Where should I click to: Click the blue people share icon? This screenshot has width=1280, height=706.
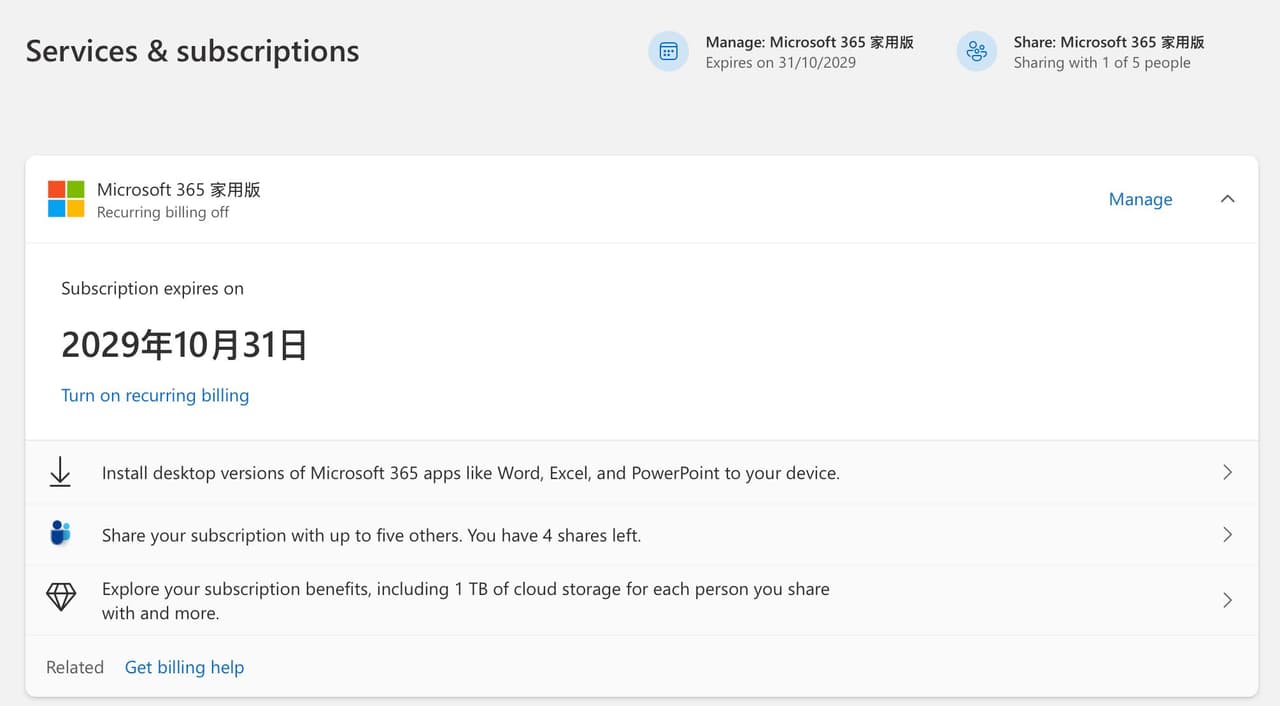(60, 534)
